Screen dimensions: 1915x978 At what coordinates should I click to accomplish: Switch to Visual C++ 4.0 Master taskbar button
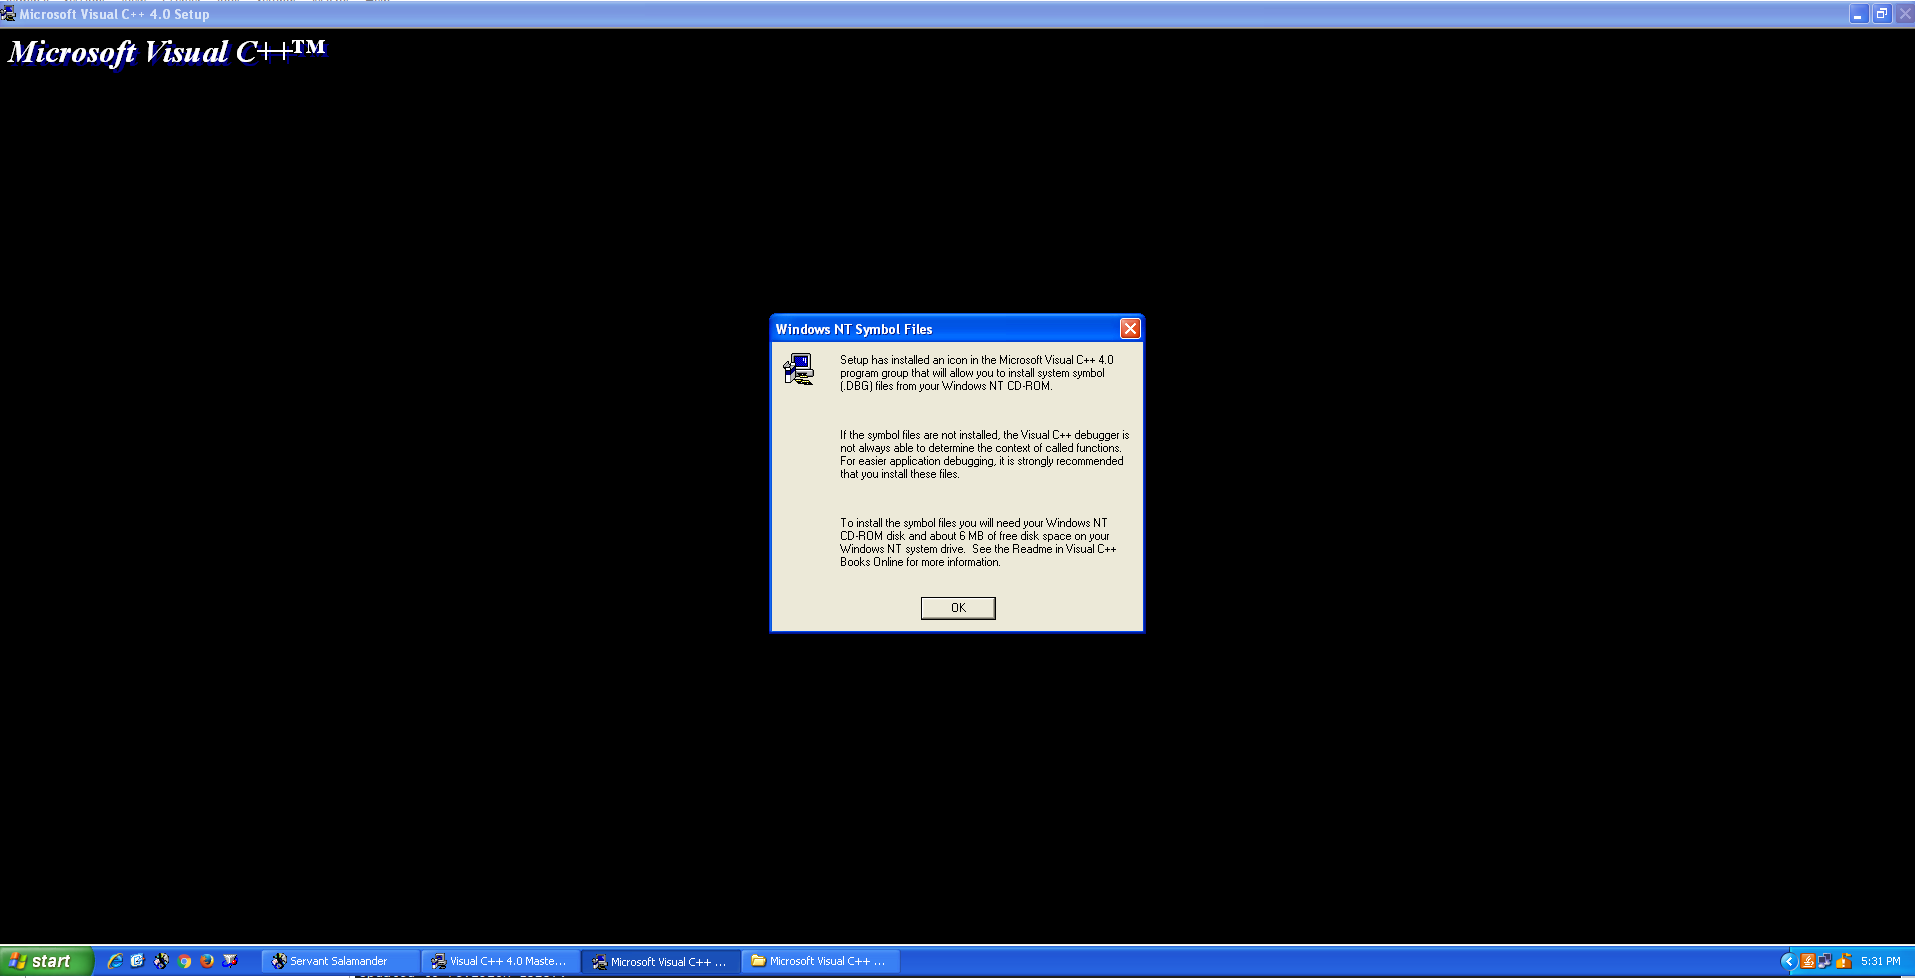pyautogui.click(x=500, y=961)
